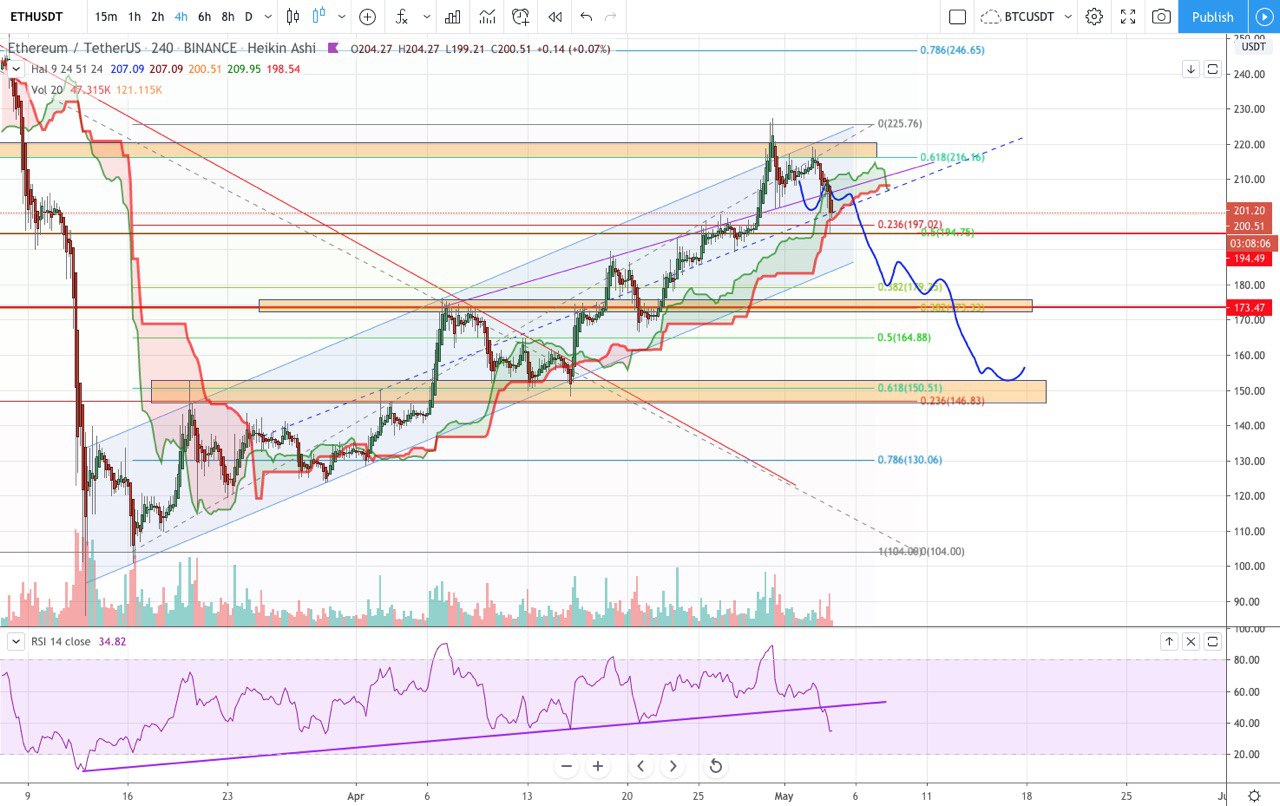
Task: Click the 0(225.76) fib label
Action: pos(899,124)
